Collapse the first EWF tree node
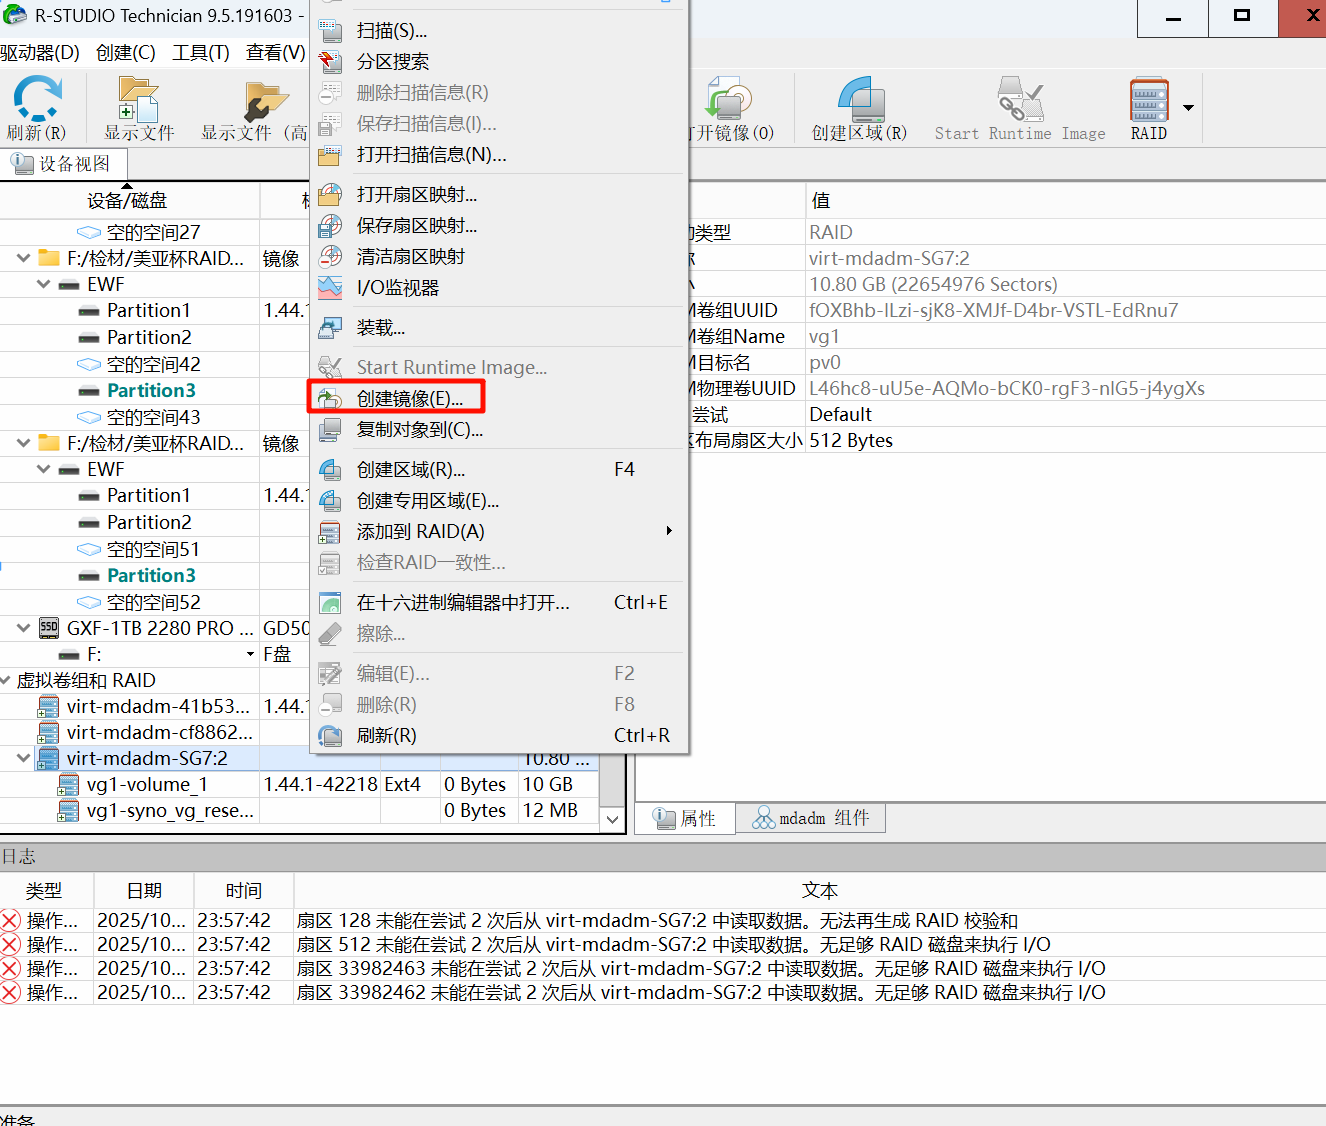This screenshot has width=1326, height=1126. pos(43,285)
